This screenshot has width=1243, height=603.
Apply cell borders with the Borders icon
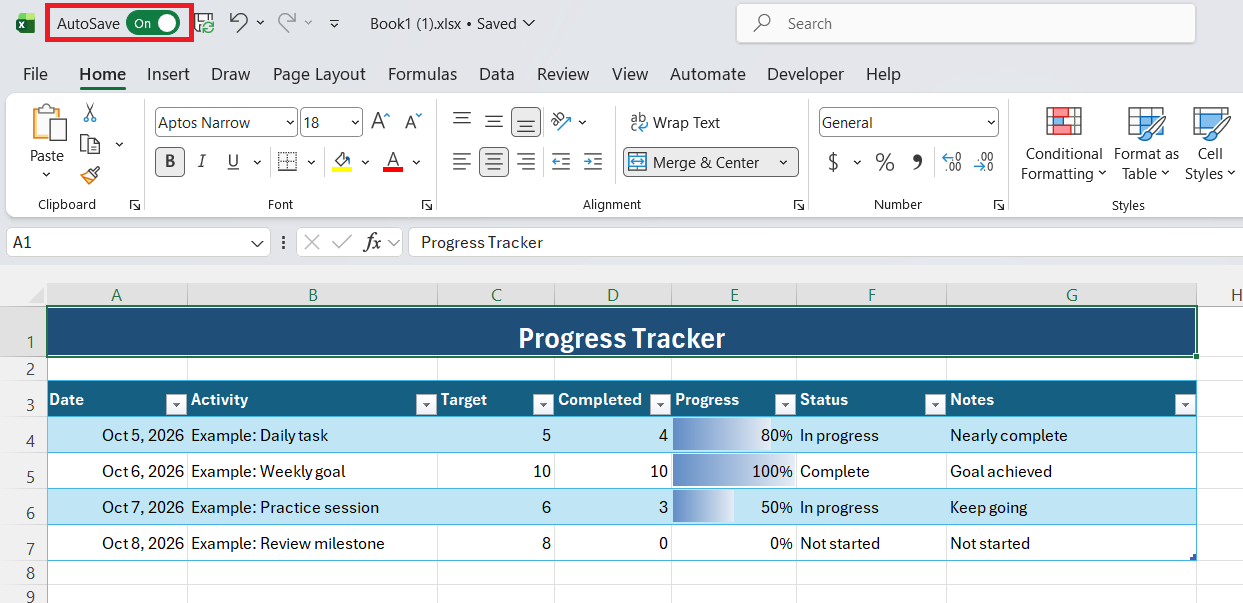coord(288,161)
